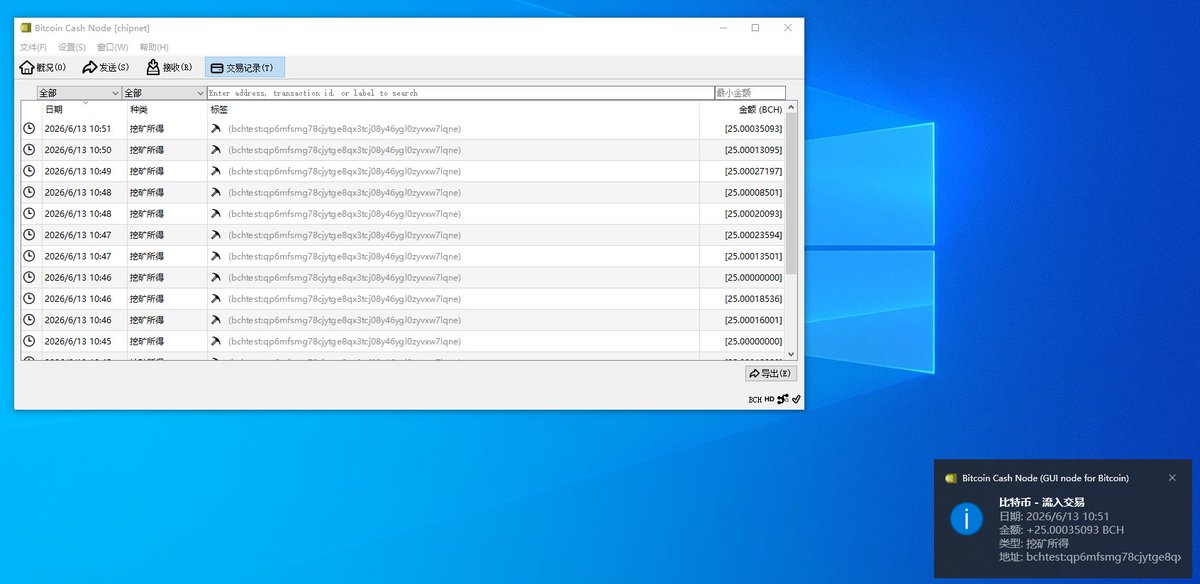1200x584 pixels.
Task: Open the 设置(S) menu
Action: coord(71,47)
